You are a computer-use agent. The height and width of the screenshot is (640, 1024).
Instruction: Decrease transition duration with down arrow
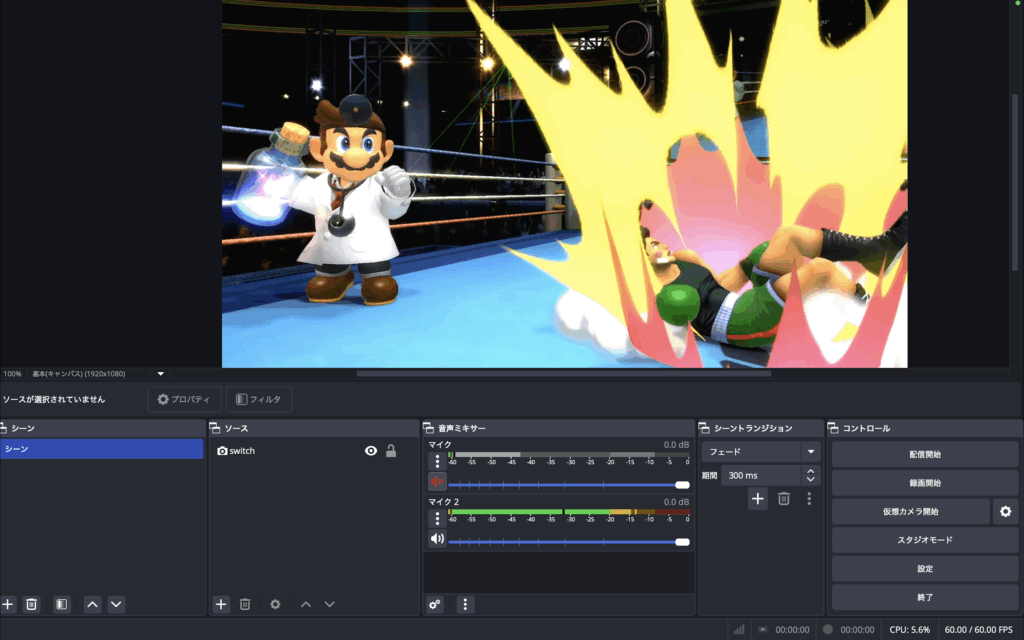tap(810, 480)
